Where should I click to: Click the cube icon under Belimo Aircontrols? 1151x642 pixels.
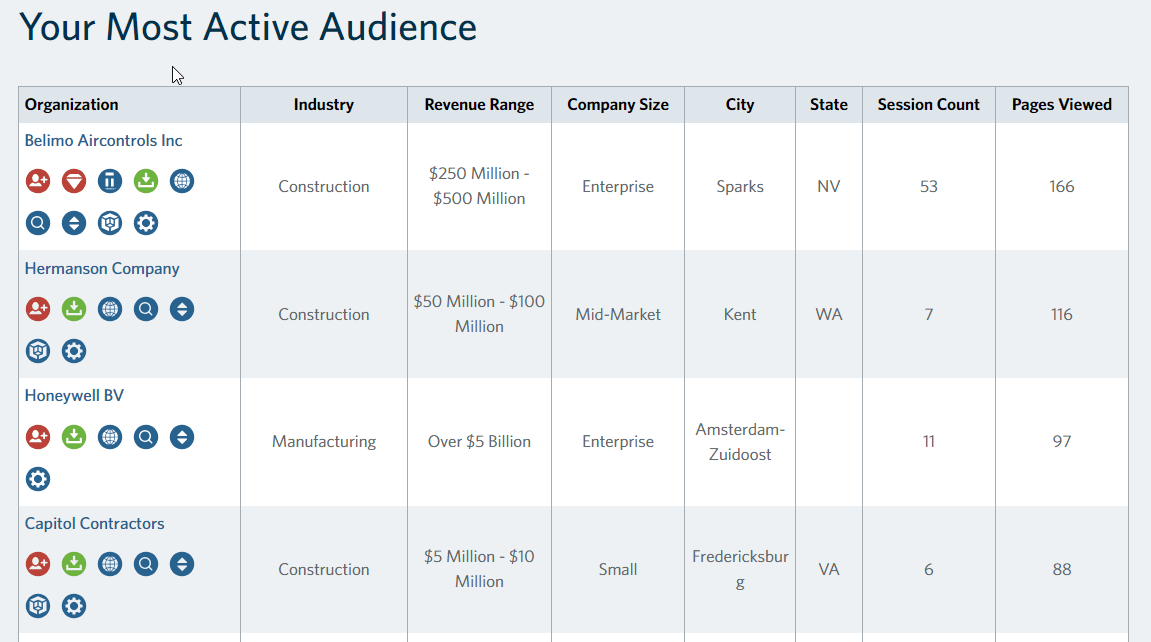click(x=110, y=223)
